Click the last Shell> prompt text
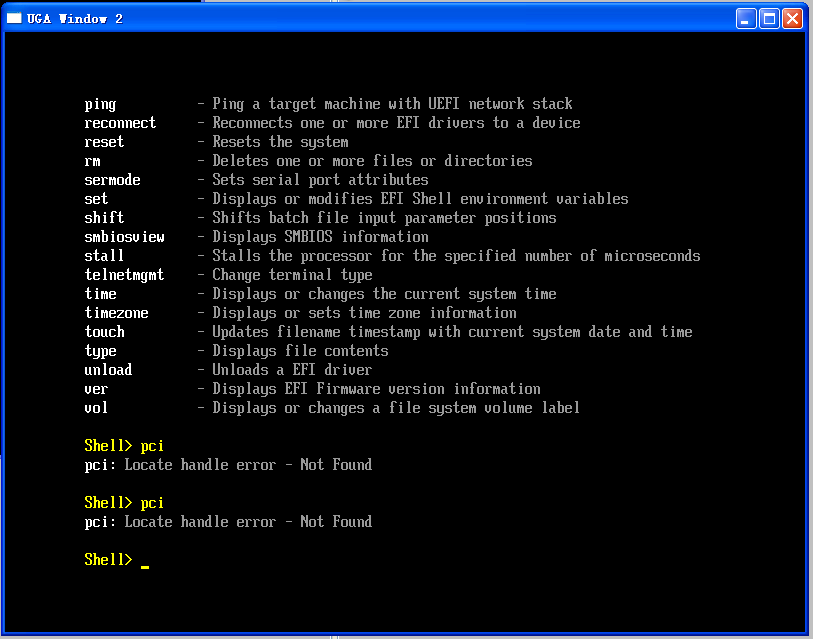813x639 pixels. pyautogui.click(x=108, y=559)
